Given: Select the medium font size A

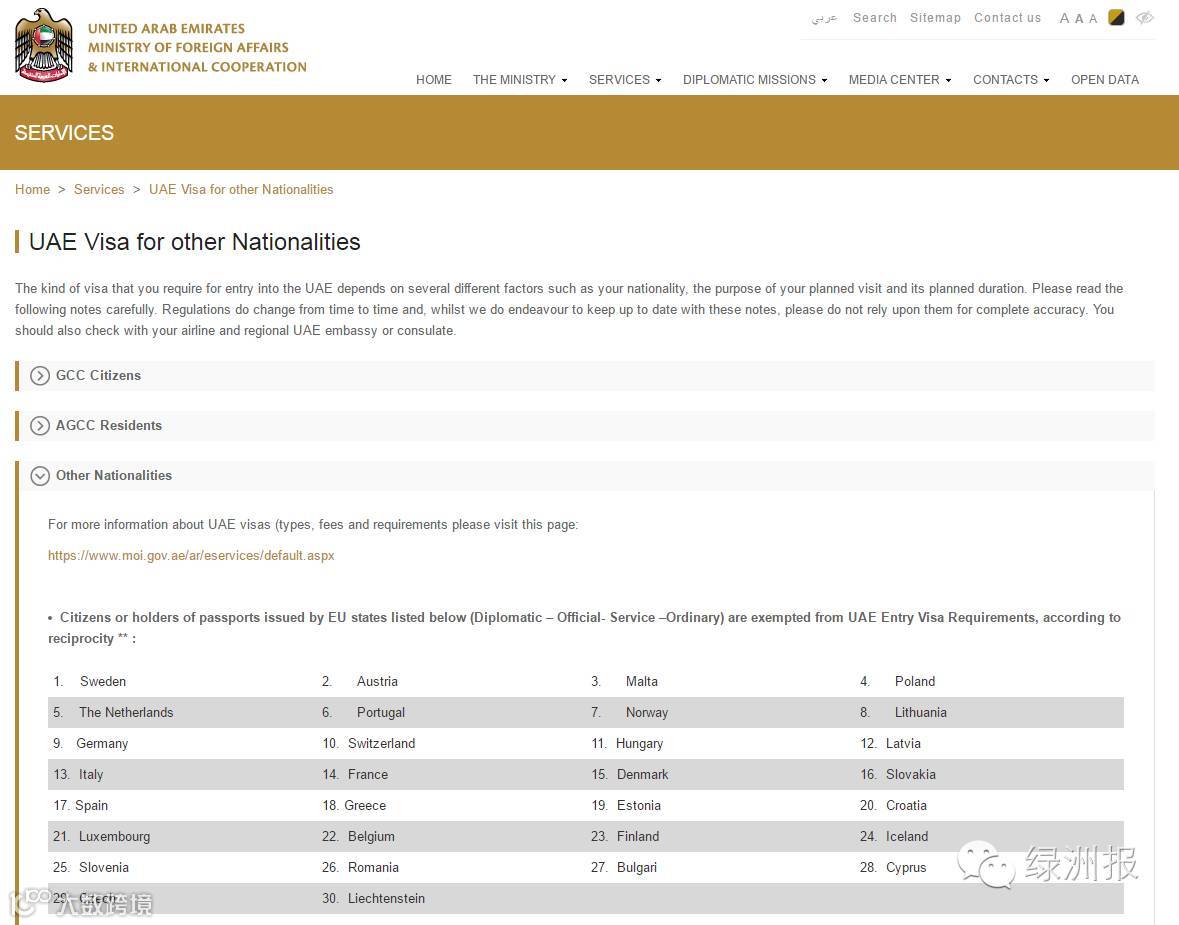Looking at the screenshot, I should point(1079,19).
